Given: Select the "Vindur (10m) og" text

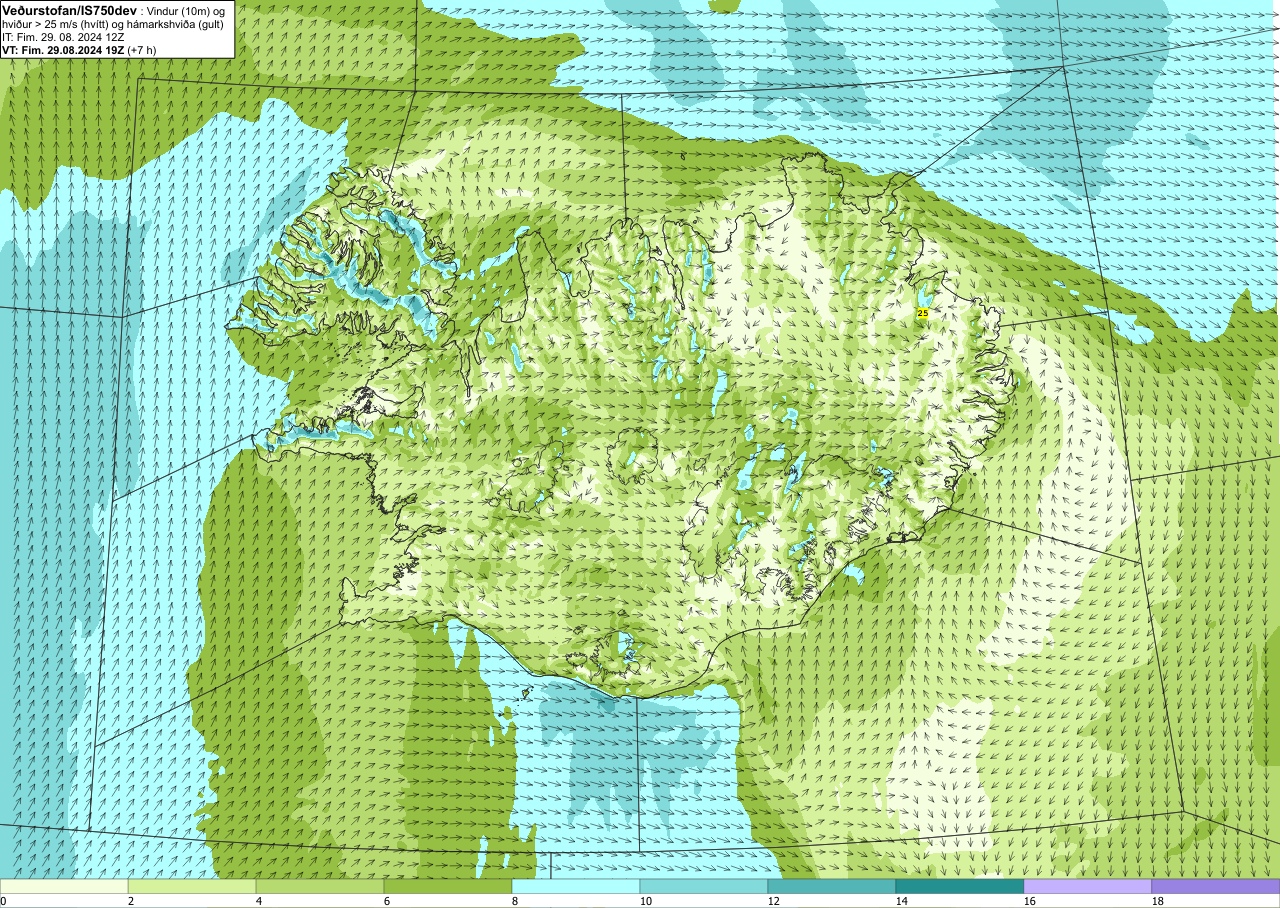Looking at the screenshot, I should point(188,10).
